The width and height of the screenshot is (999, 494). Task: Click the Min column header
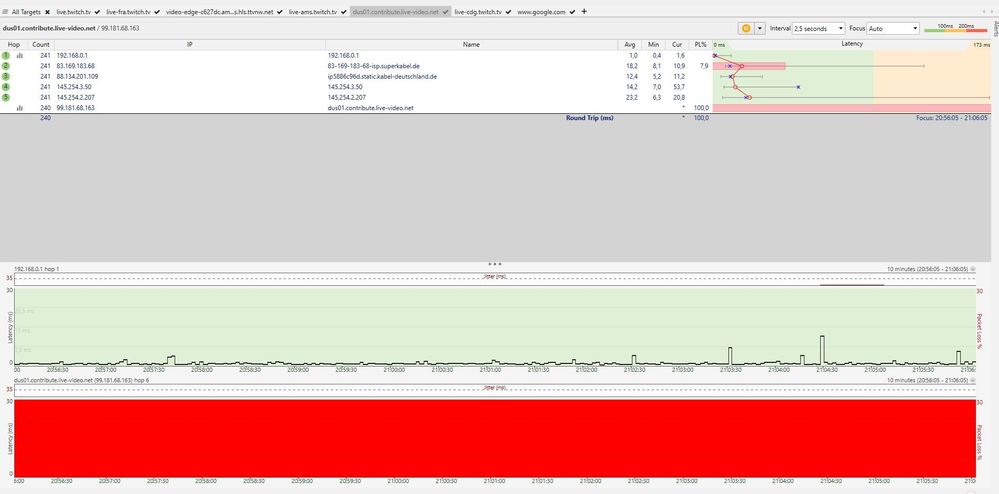pyautogui.click(x=654, y=45)
